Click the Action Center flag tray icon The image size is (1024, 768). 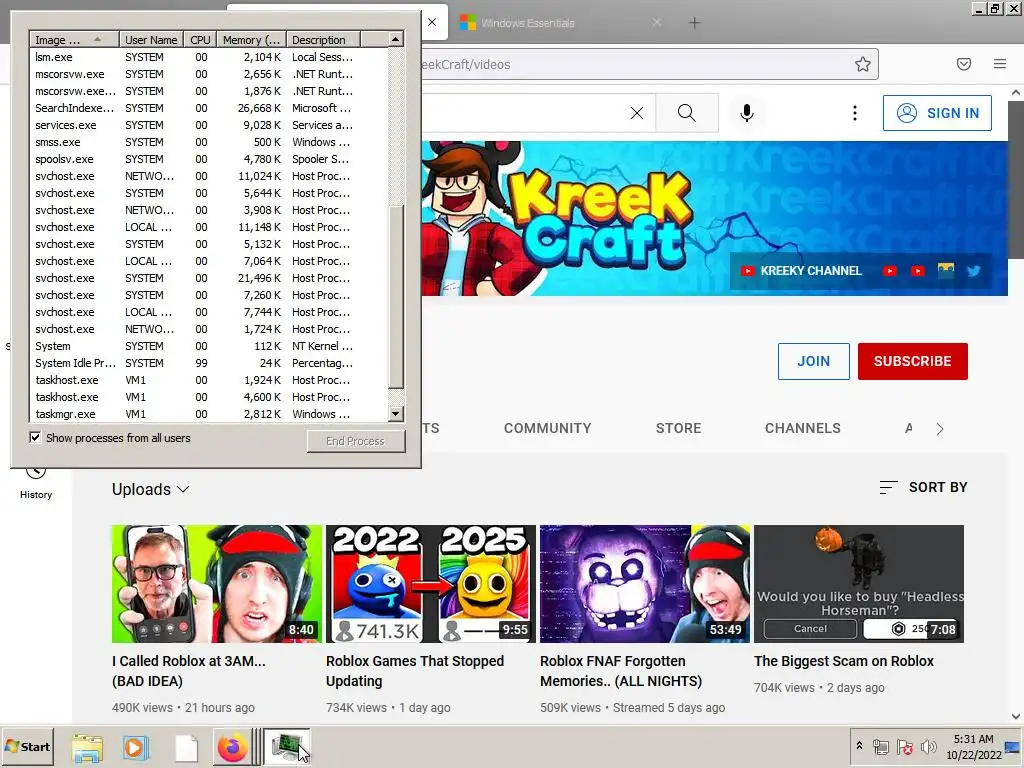pyautogui.click(x=904, y=746)
